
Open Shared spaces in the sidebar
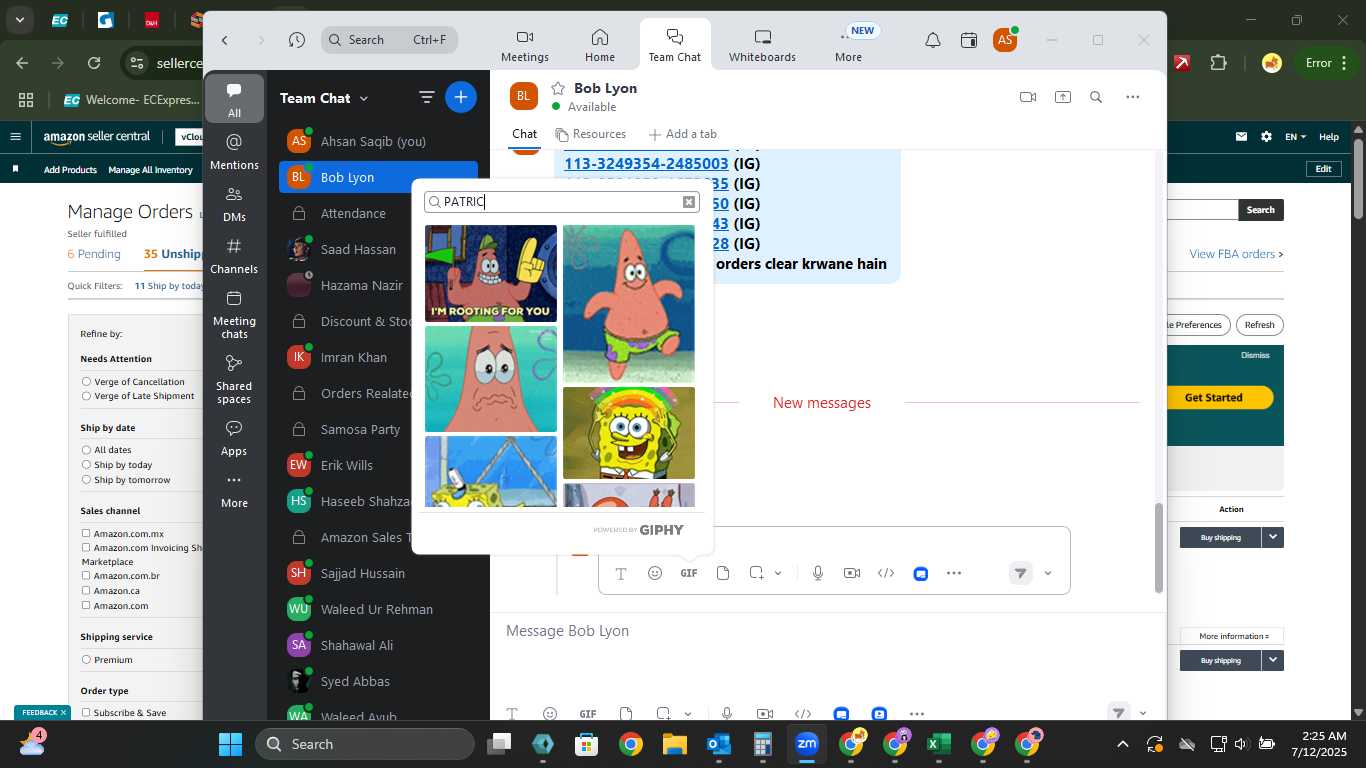point(234,379)
